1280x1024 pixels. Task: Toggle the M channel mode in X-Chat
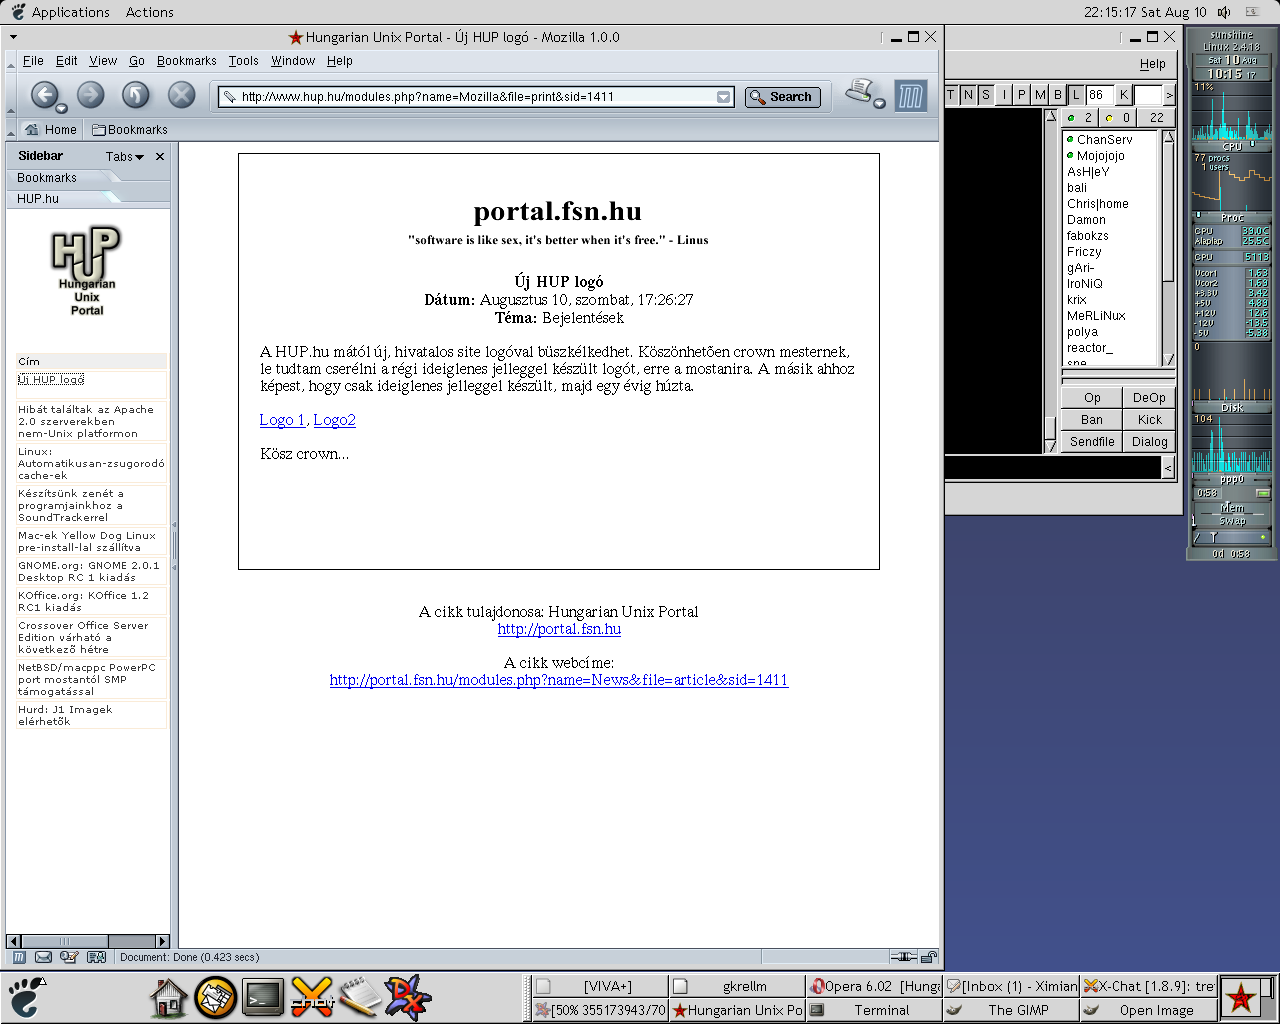(x=1040, y=95)
